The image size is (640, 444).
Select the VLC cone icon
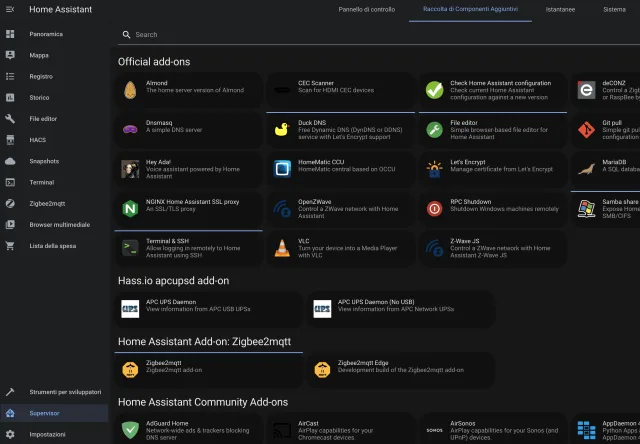(x=282, y=247)
